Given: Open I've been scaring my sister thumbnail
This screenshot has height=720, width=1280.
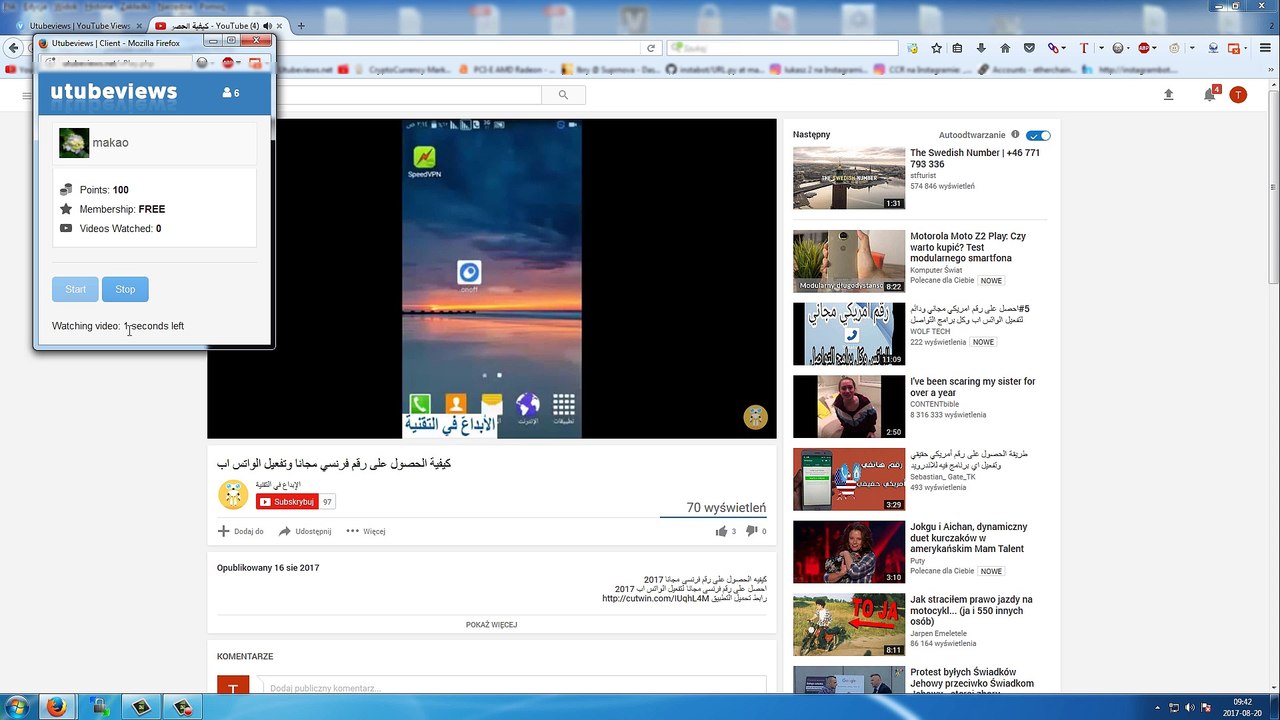Looking at the screenshot, I should (849, 406).
